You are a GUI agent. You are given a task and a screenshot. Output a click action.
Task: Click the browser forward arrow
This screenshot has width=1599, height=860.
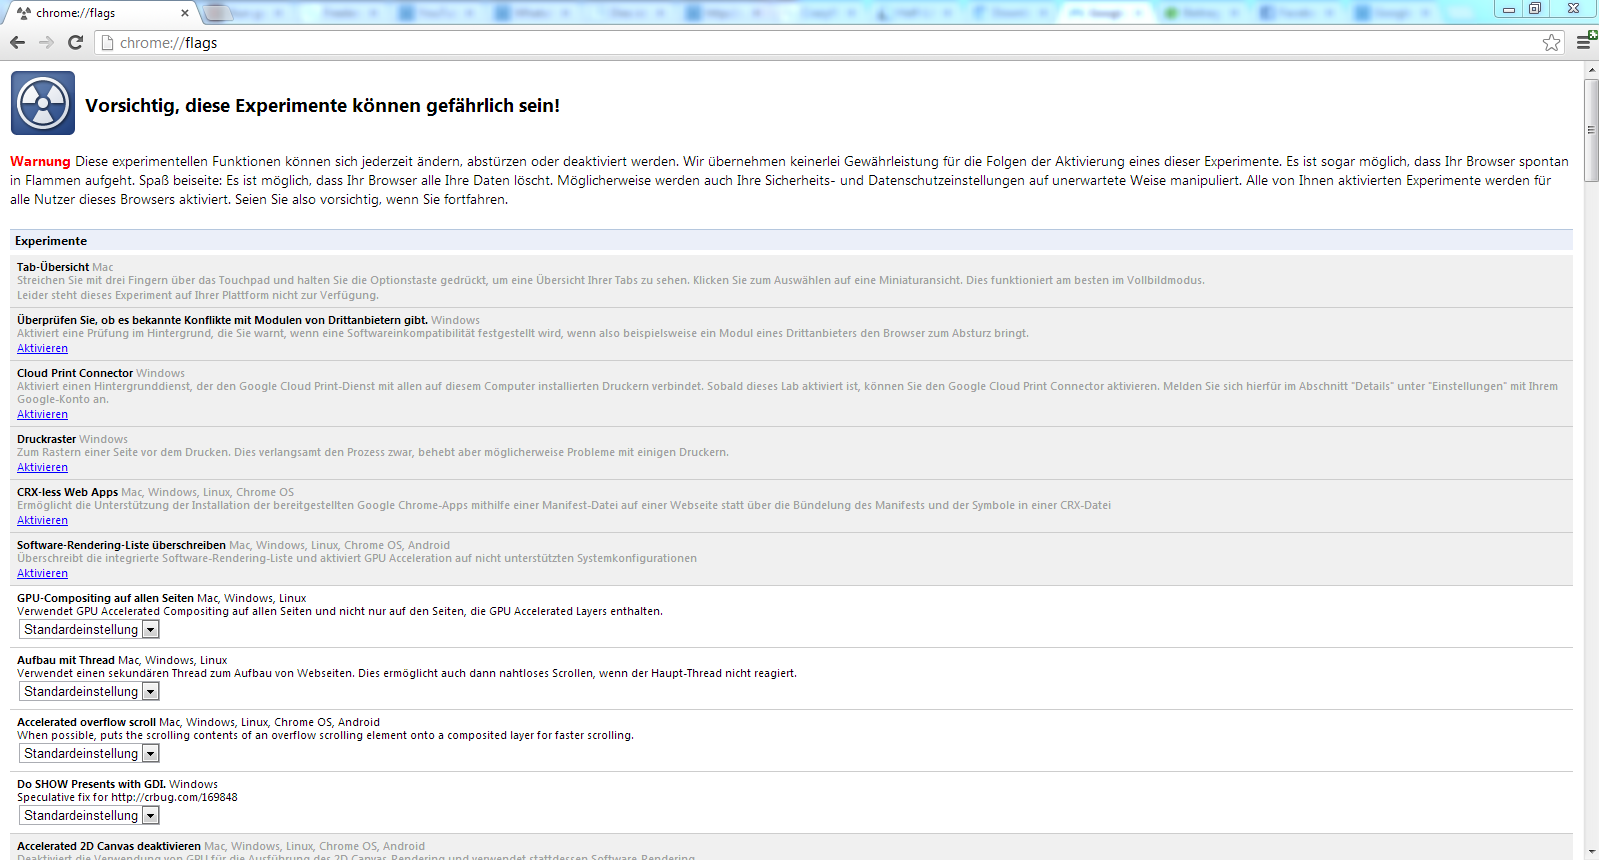click(x=46, y=43)
